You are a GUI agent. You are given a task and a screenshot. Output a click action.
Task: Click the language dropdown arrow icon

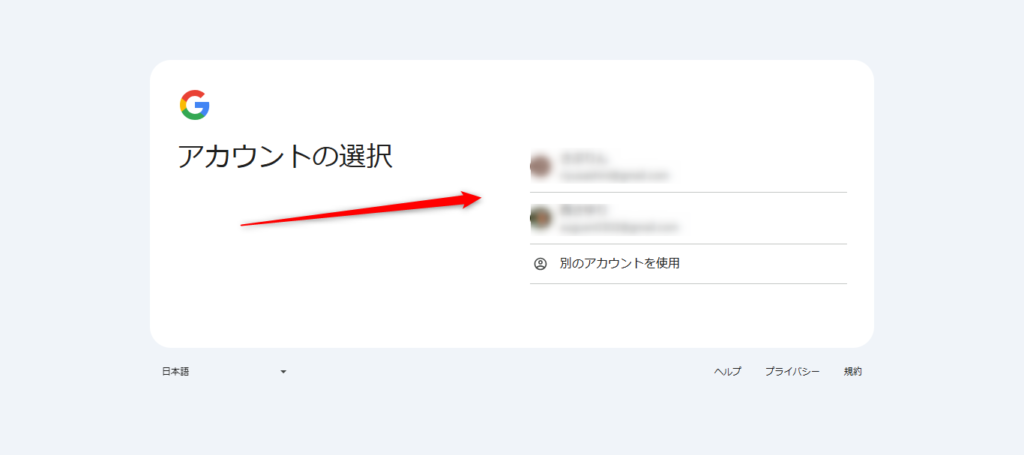[x=283, y=372]
